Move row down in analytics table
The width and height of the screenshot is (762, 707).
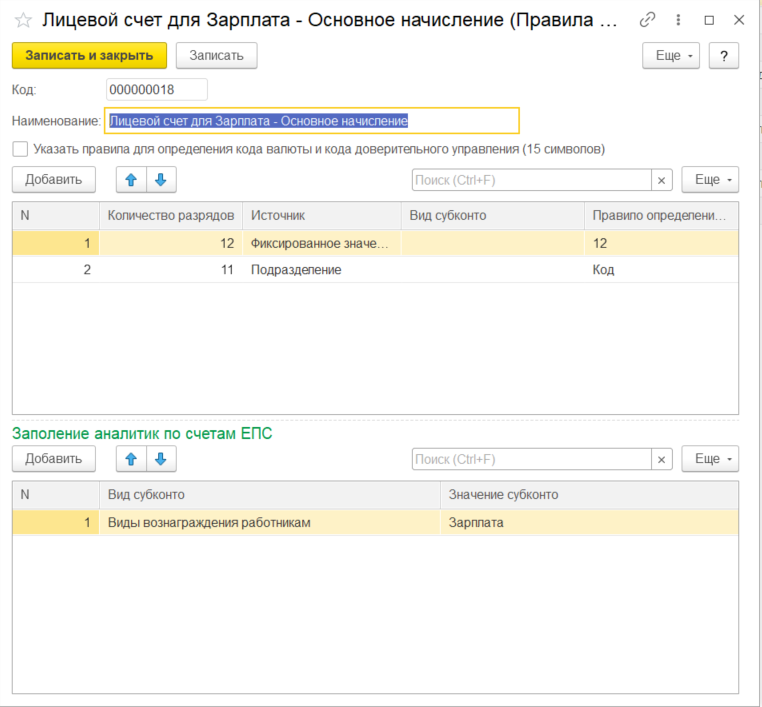point(161,459)
